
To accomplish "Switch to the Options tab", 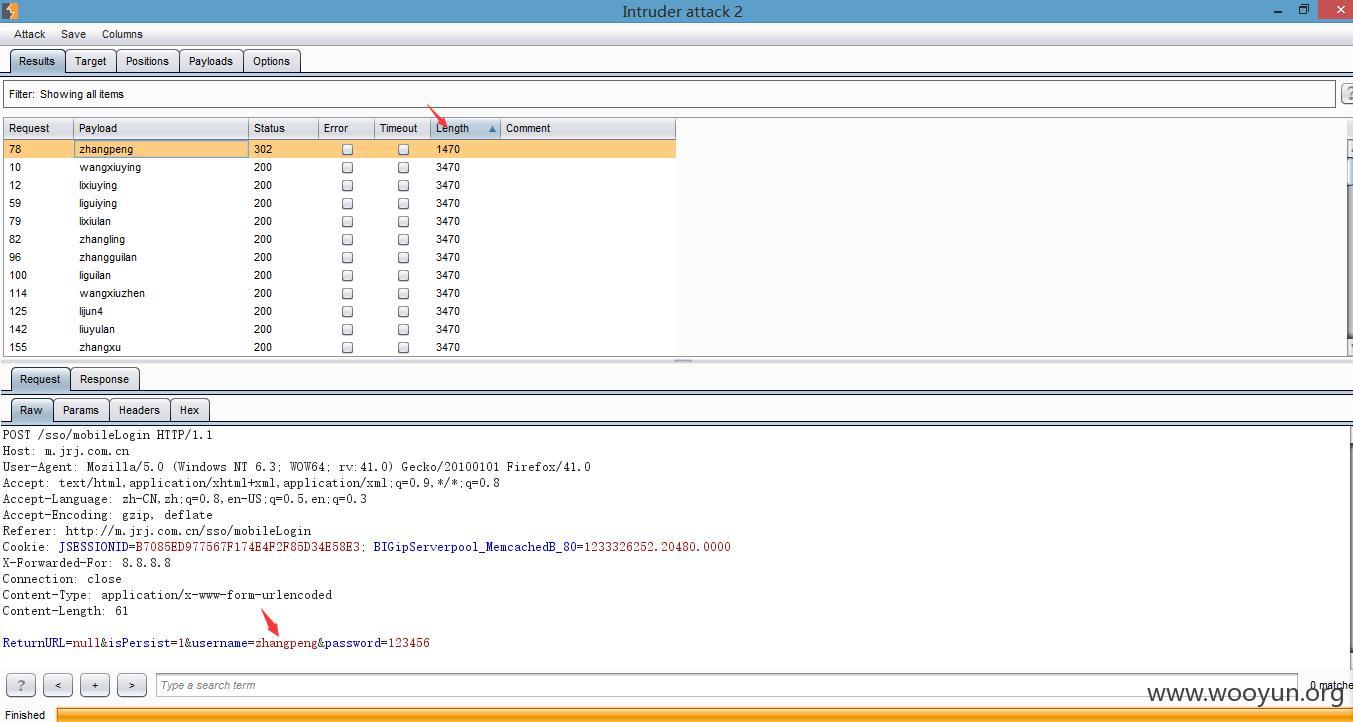I will coord(271,61).
